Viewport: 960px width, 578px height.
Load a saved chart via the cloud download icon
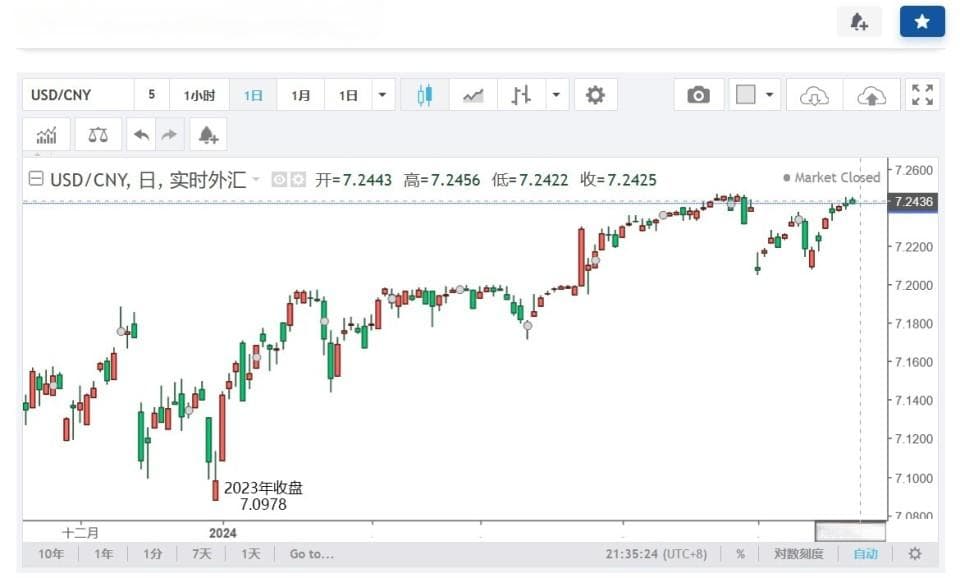point(814,95)
